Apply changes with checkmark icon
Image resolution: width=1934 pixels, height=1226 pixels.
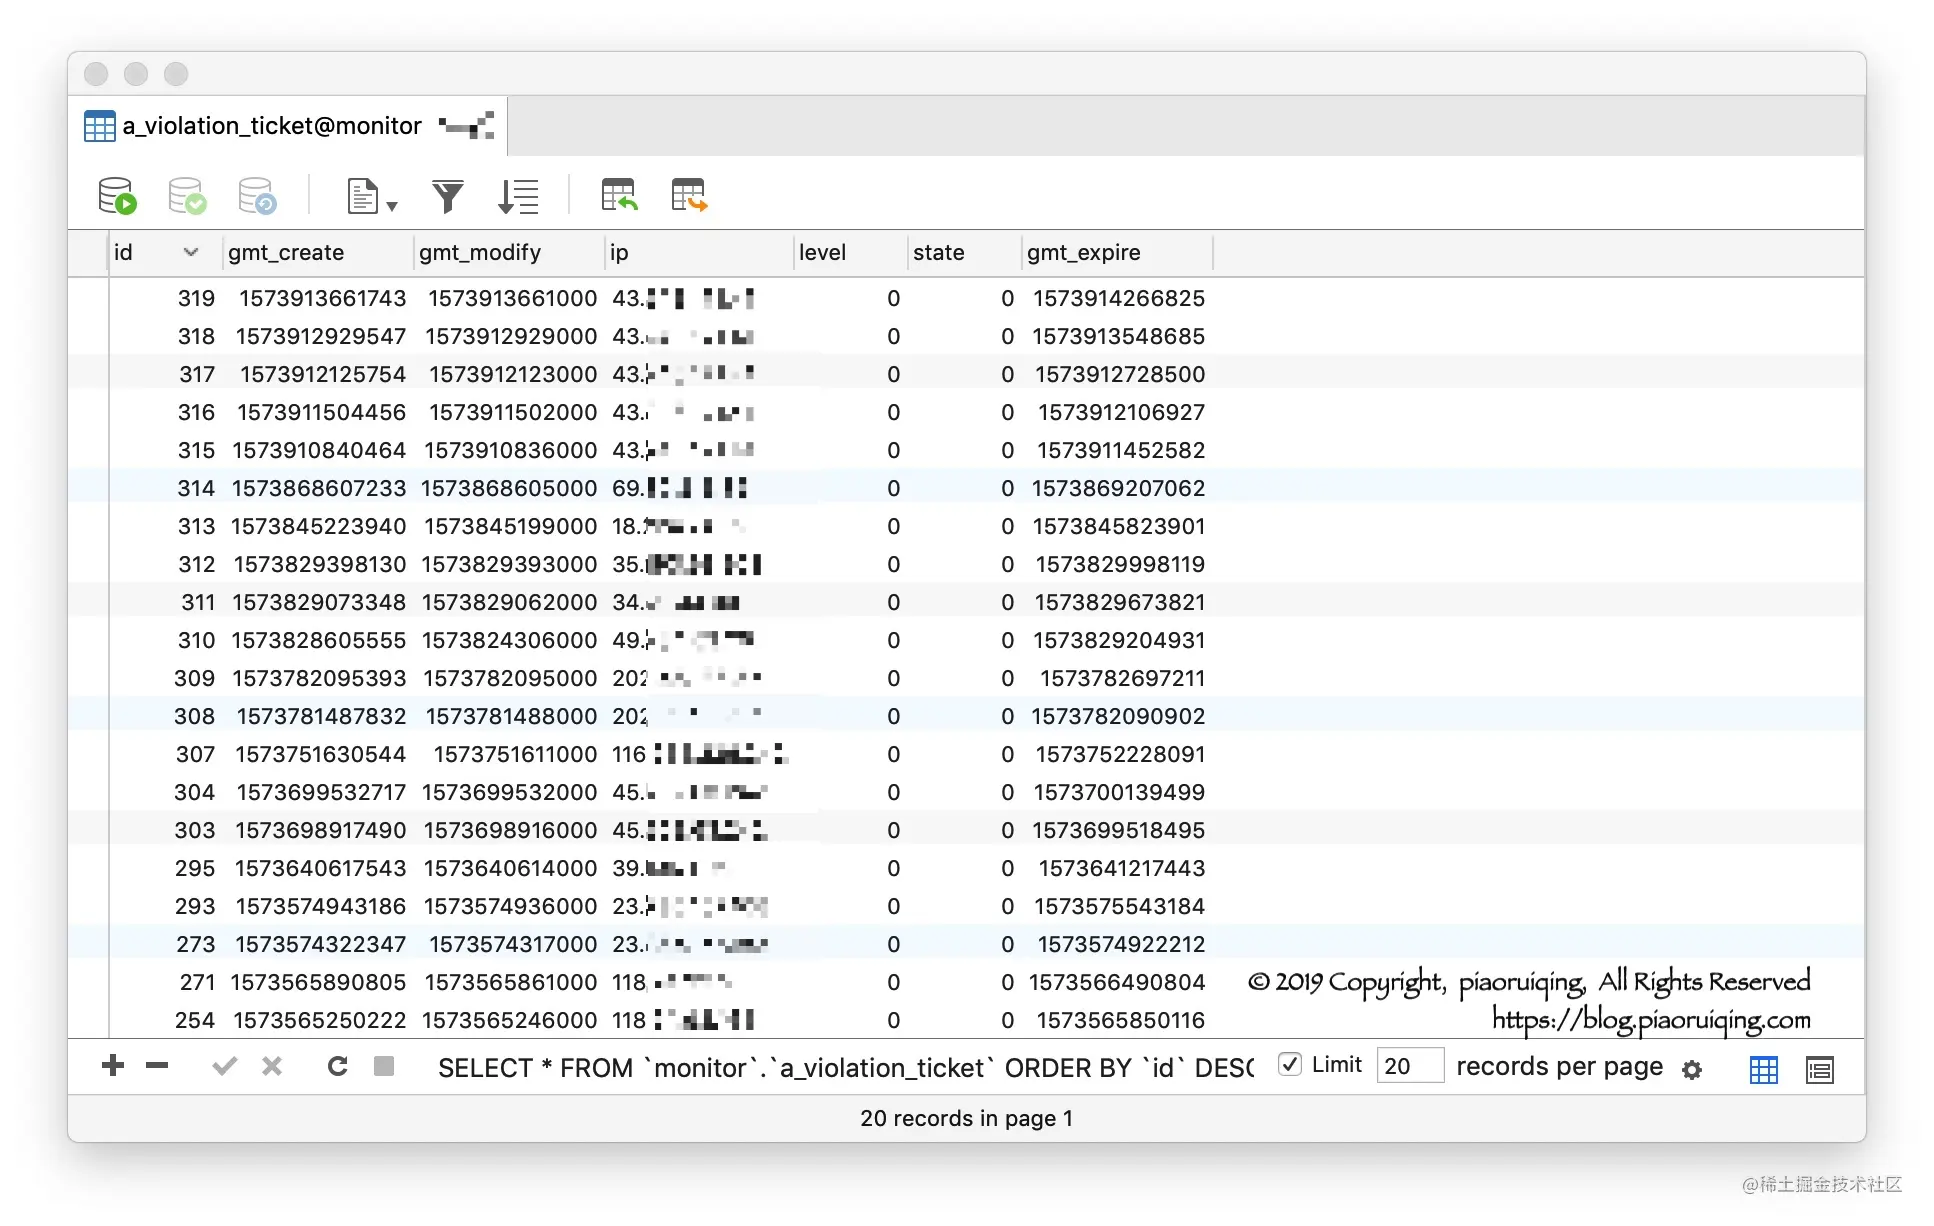pyautogui.click(x=225, y=1066)
